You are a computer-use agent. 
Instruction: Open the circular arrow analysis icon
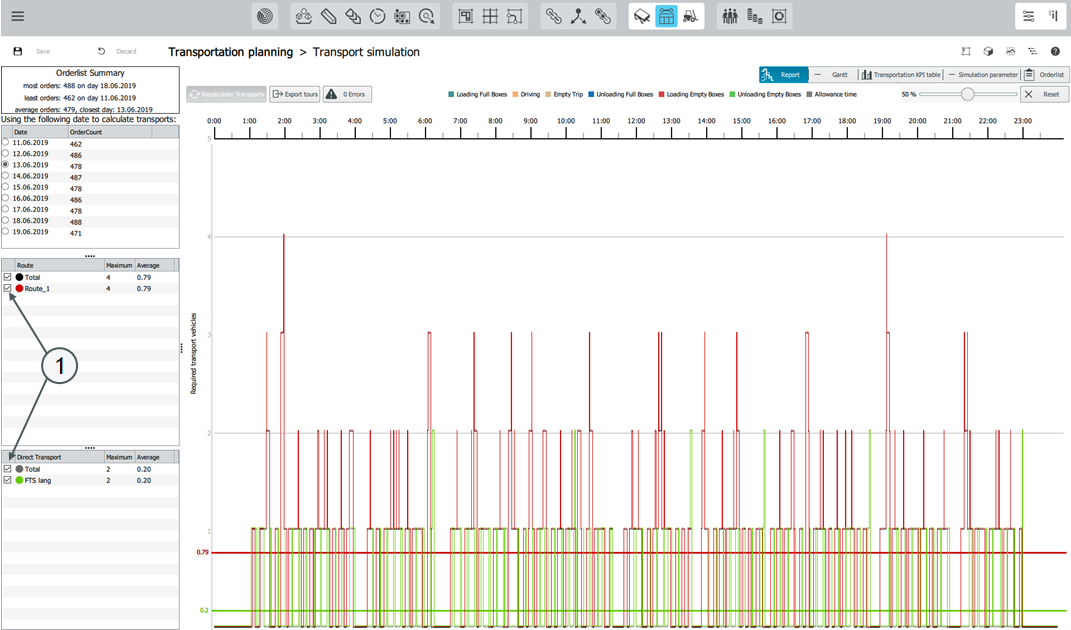tap(427, 16)
